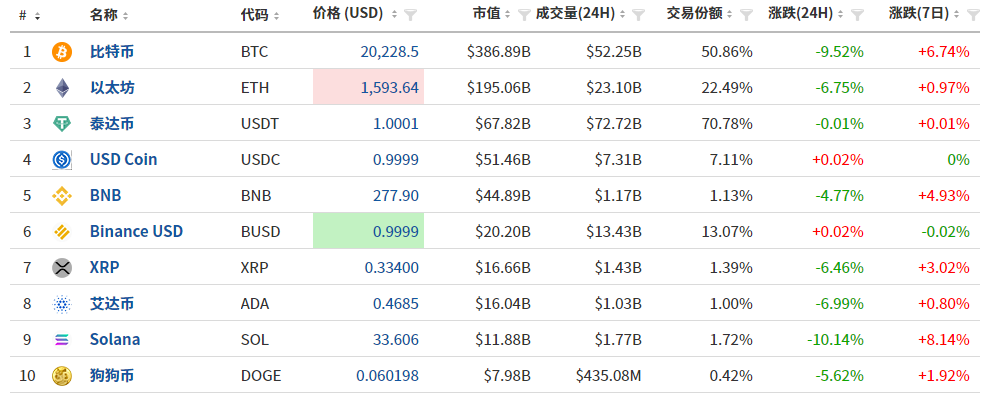The width and height of the screenshot is (992, 394).
Task: Click 24H change -10.14%
Action: click(835, 340)
